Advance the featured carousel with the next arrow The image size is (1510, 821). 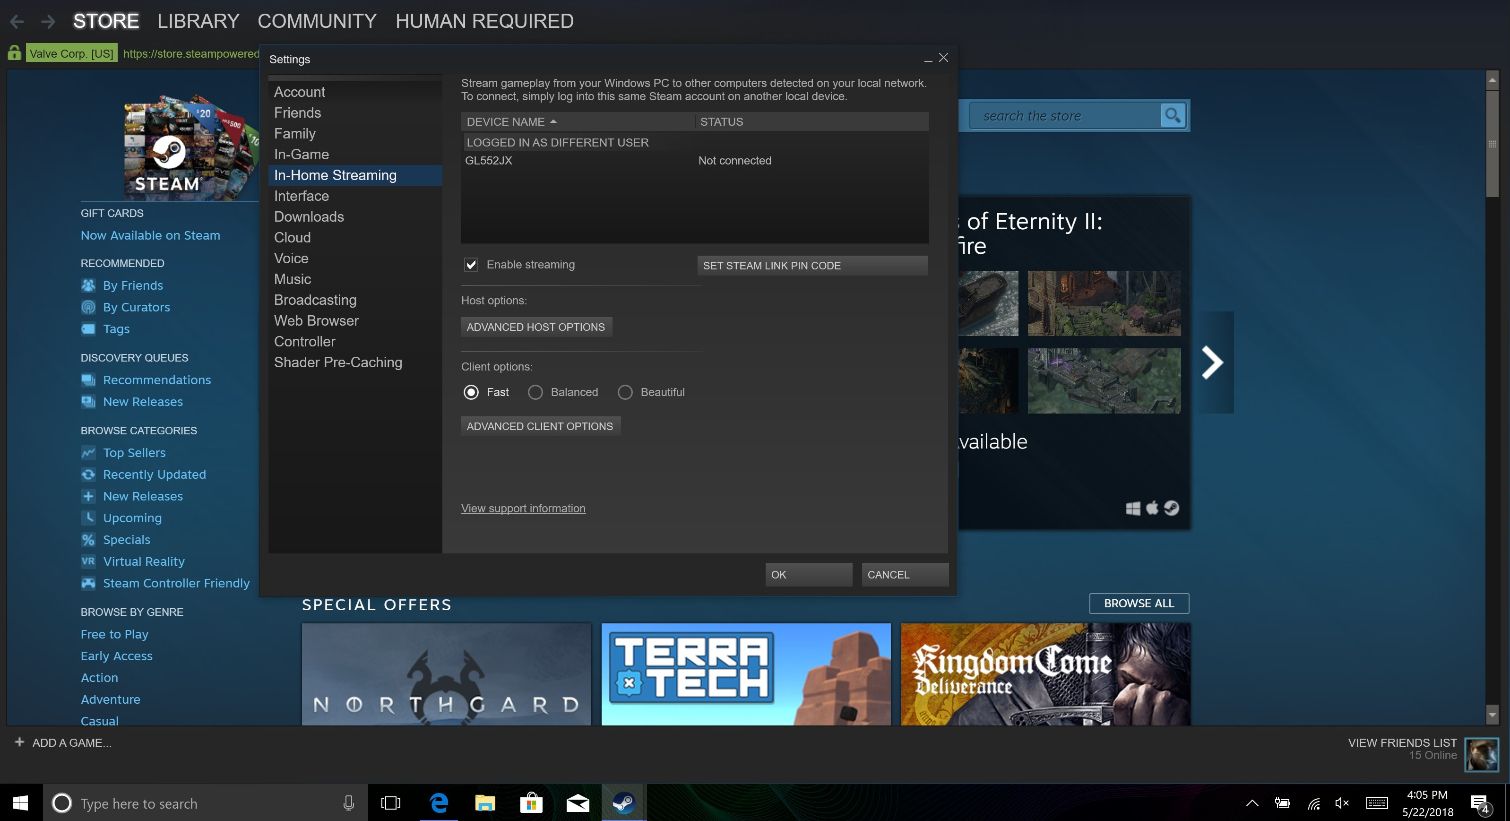(1212, 362)
